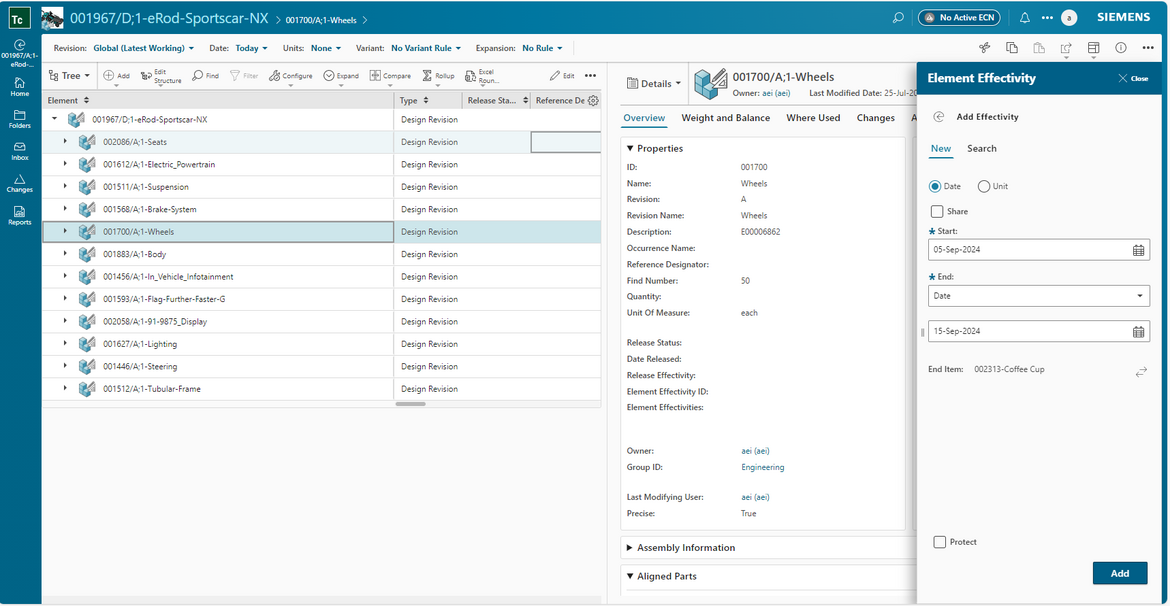Viewport: 1170px width, 606px height.
Task: Open End date calendar picker
Action: point(1138,331)
